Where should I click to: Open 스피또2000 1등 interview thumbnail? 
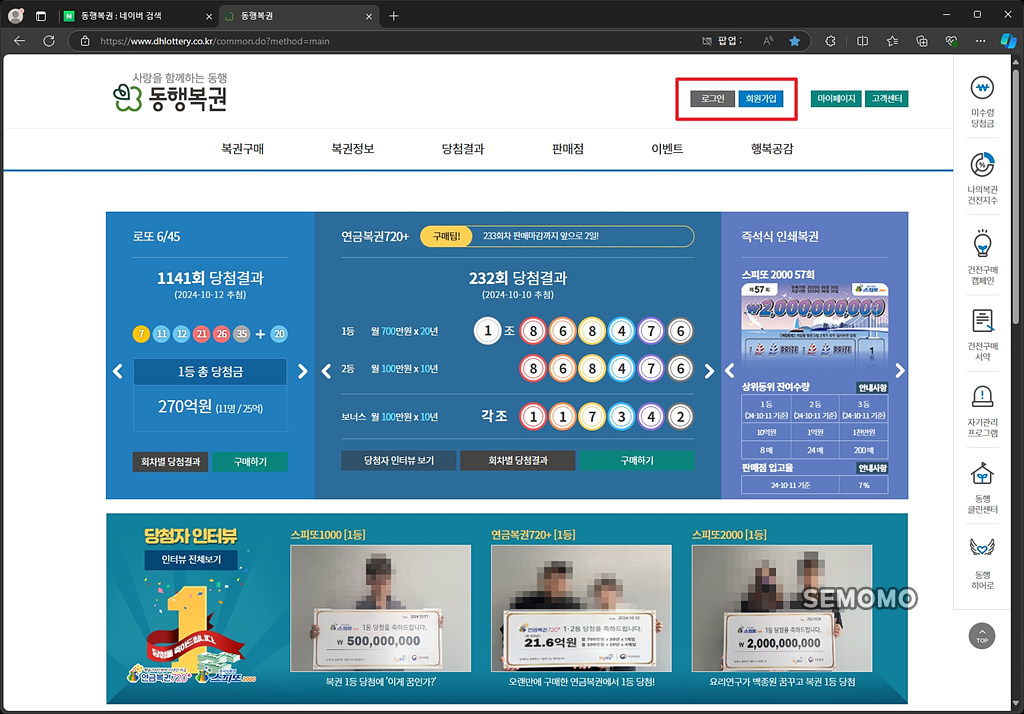782,608
